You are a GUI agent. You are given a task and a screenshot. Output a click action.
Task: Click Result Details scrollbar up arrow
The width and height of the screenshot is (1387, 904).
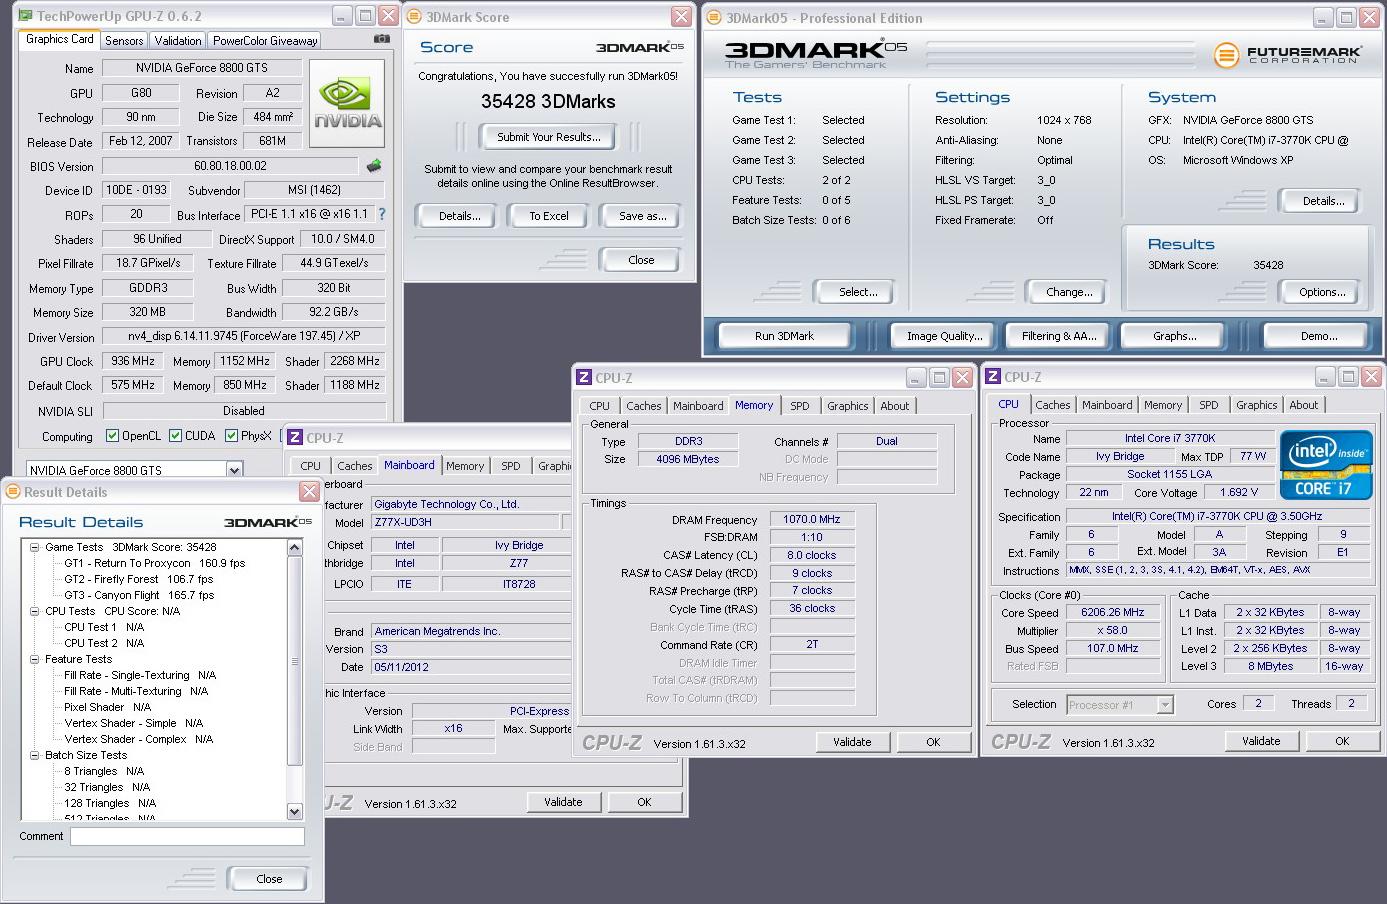294,547
